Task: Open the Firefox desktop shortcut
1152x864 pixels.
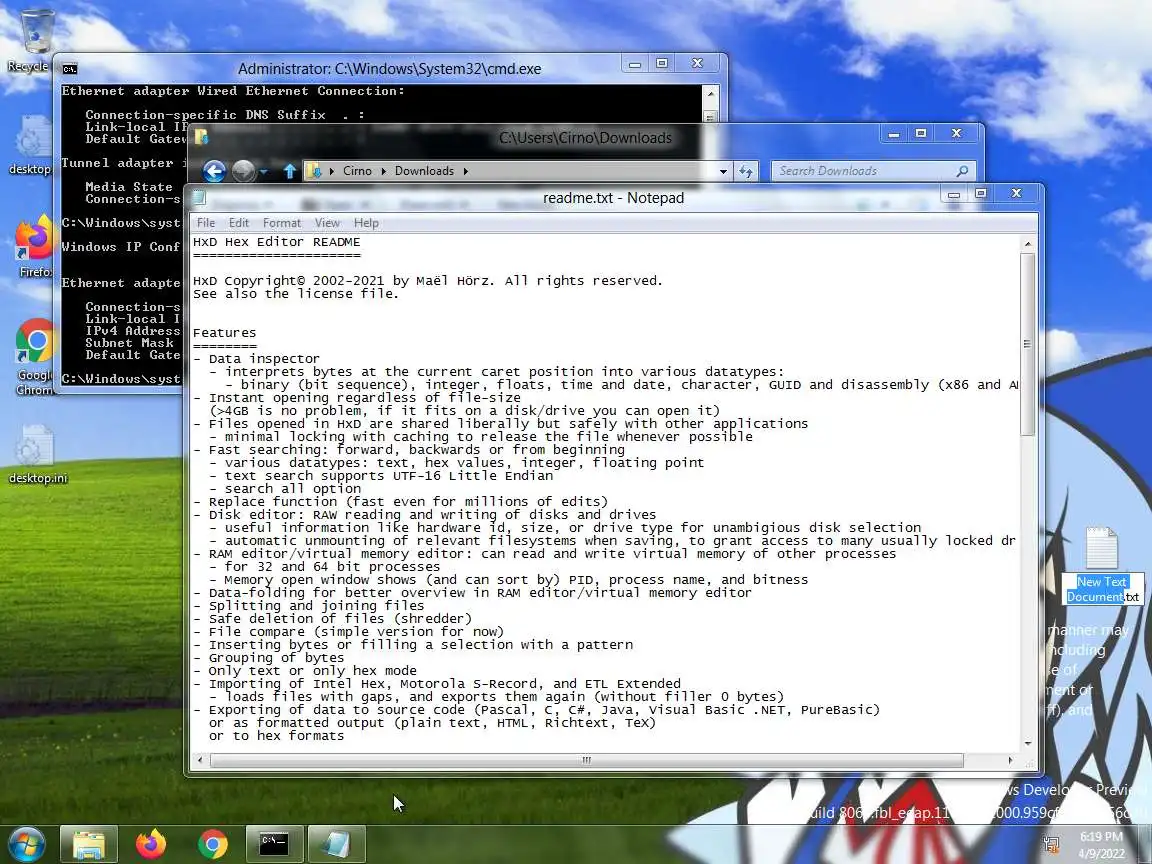Action: coord(35,245)
